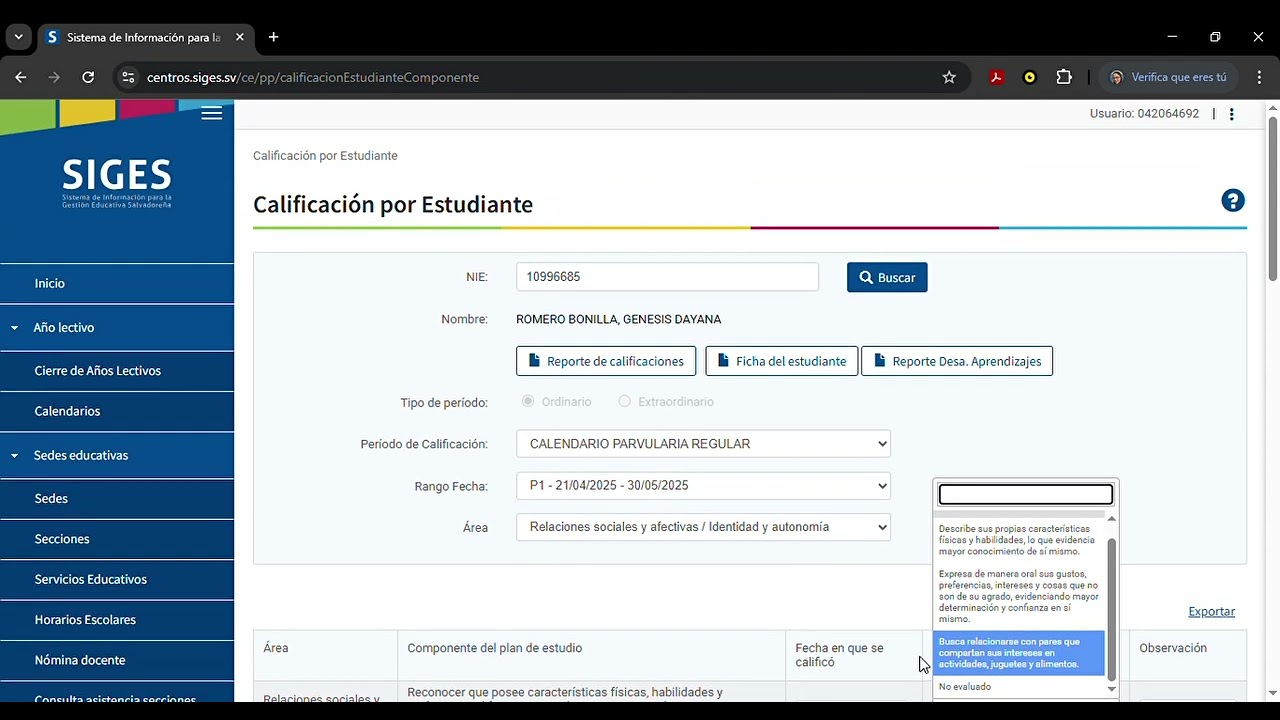
Task: Click the Usuario: 042064692 label
Action: pyautogui.click(x=1144, y=114)
